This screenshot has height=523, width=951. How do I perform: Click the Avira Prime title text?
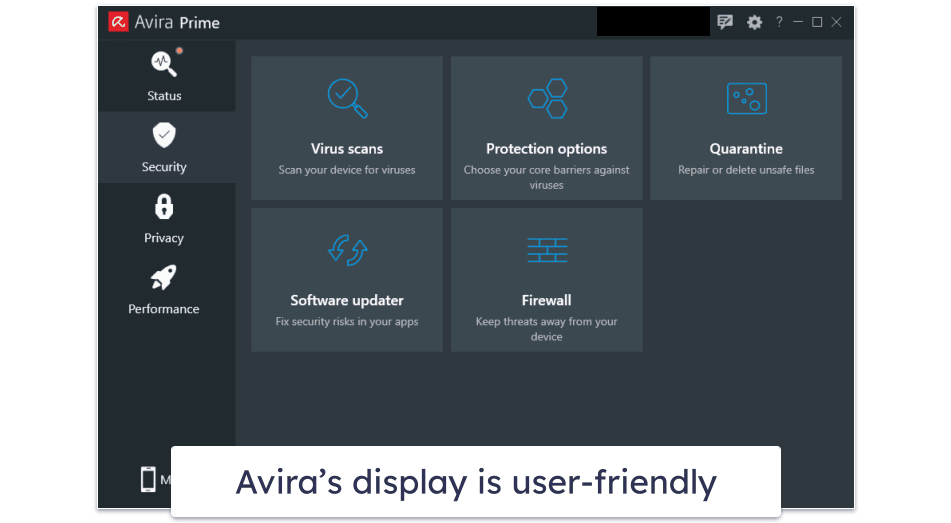pyautogui.click(x=176, y=22)
